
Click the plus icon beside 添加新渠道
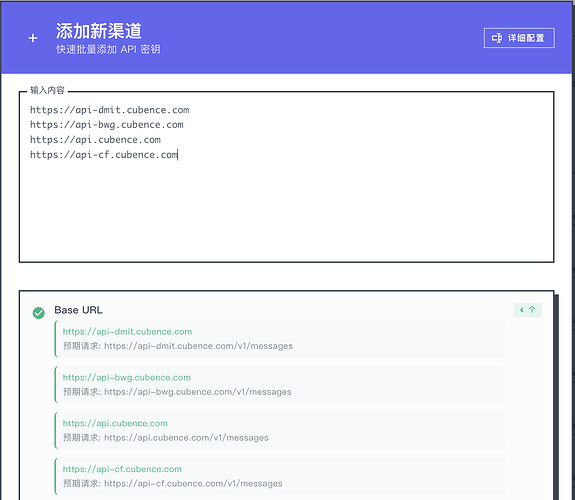coord(33,38)
